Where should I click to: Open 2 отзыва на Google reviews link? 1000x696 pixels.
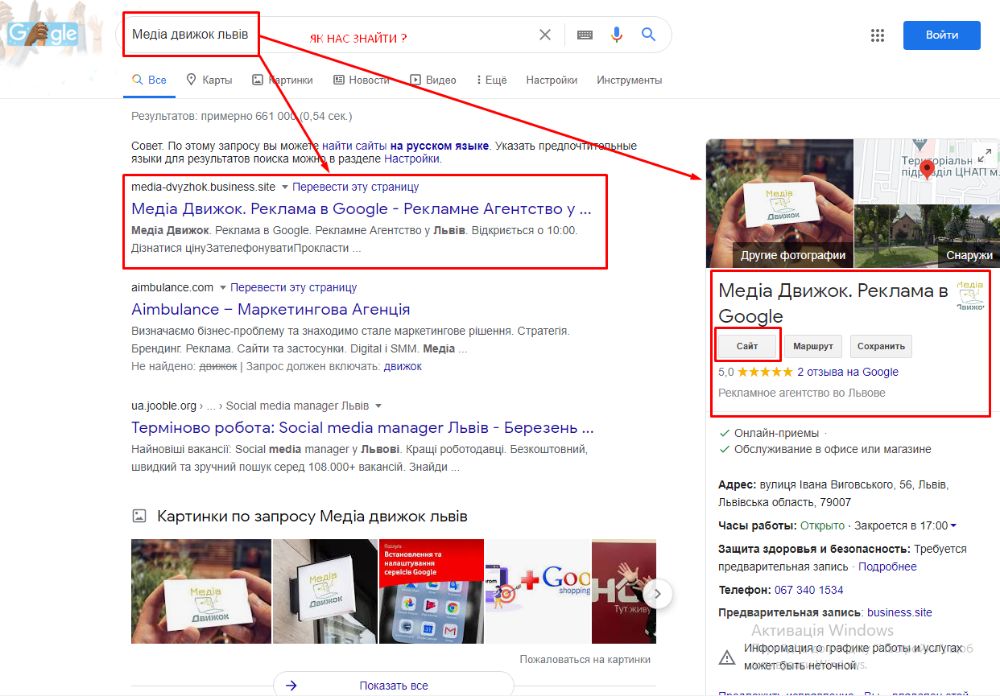coord(848,372)
